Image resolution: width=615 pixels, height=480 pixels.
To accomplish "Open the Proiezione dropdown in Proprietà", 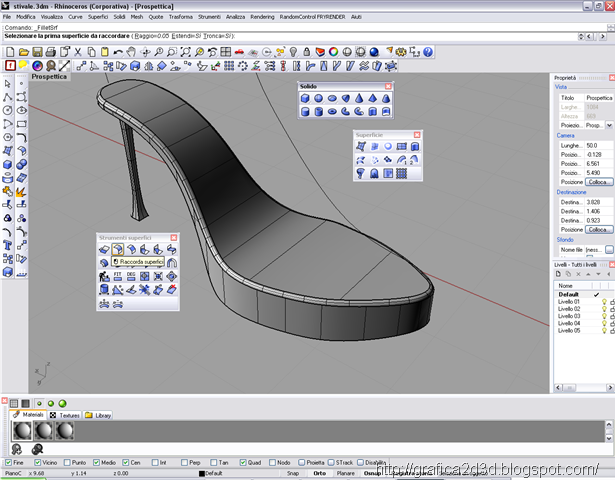I will coord(609,125).
